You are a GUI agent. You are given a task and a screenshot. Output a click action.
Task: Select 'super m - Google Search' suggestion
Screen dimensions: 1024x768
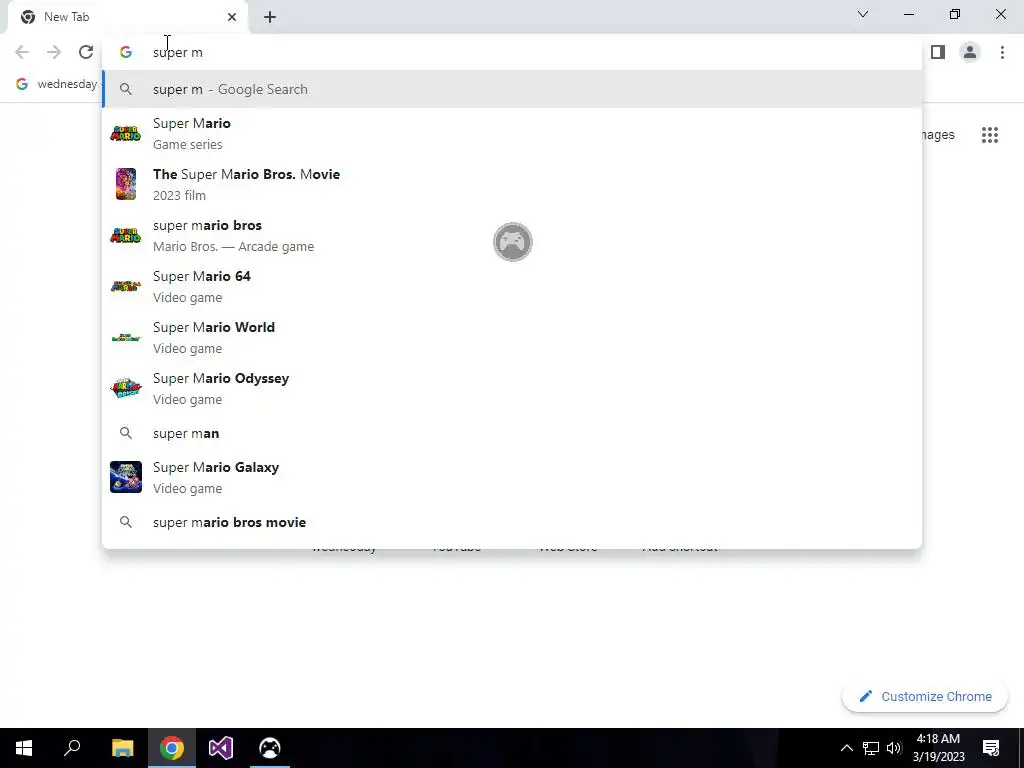tap(512, 89)
